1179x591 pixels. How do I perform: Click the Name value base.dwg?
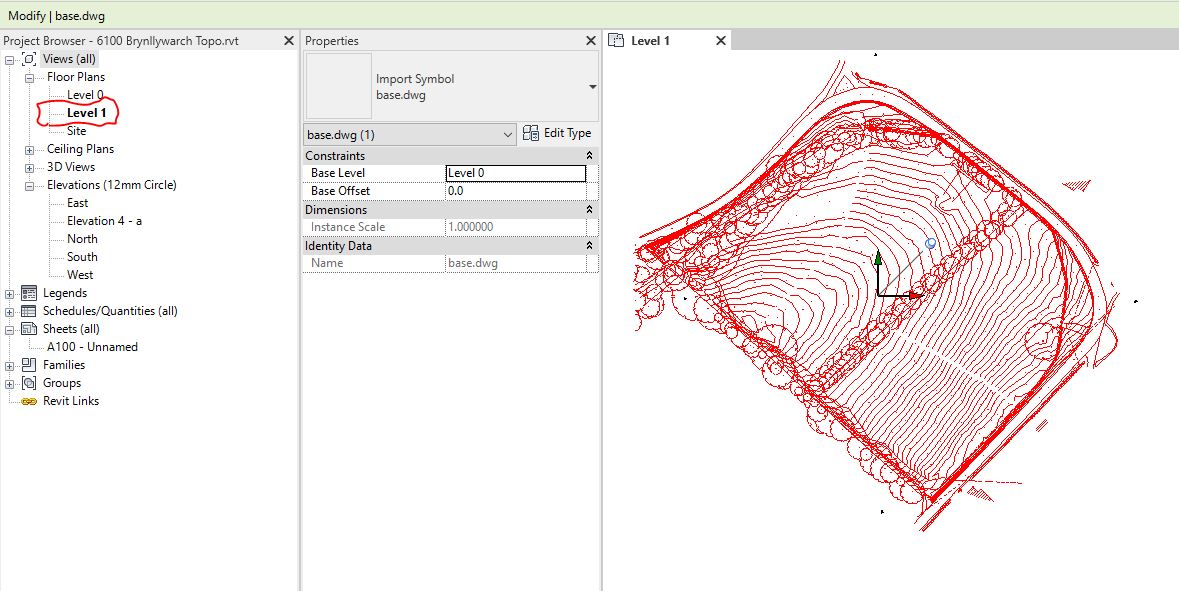click(x=472, y=263)
